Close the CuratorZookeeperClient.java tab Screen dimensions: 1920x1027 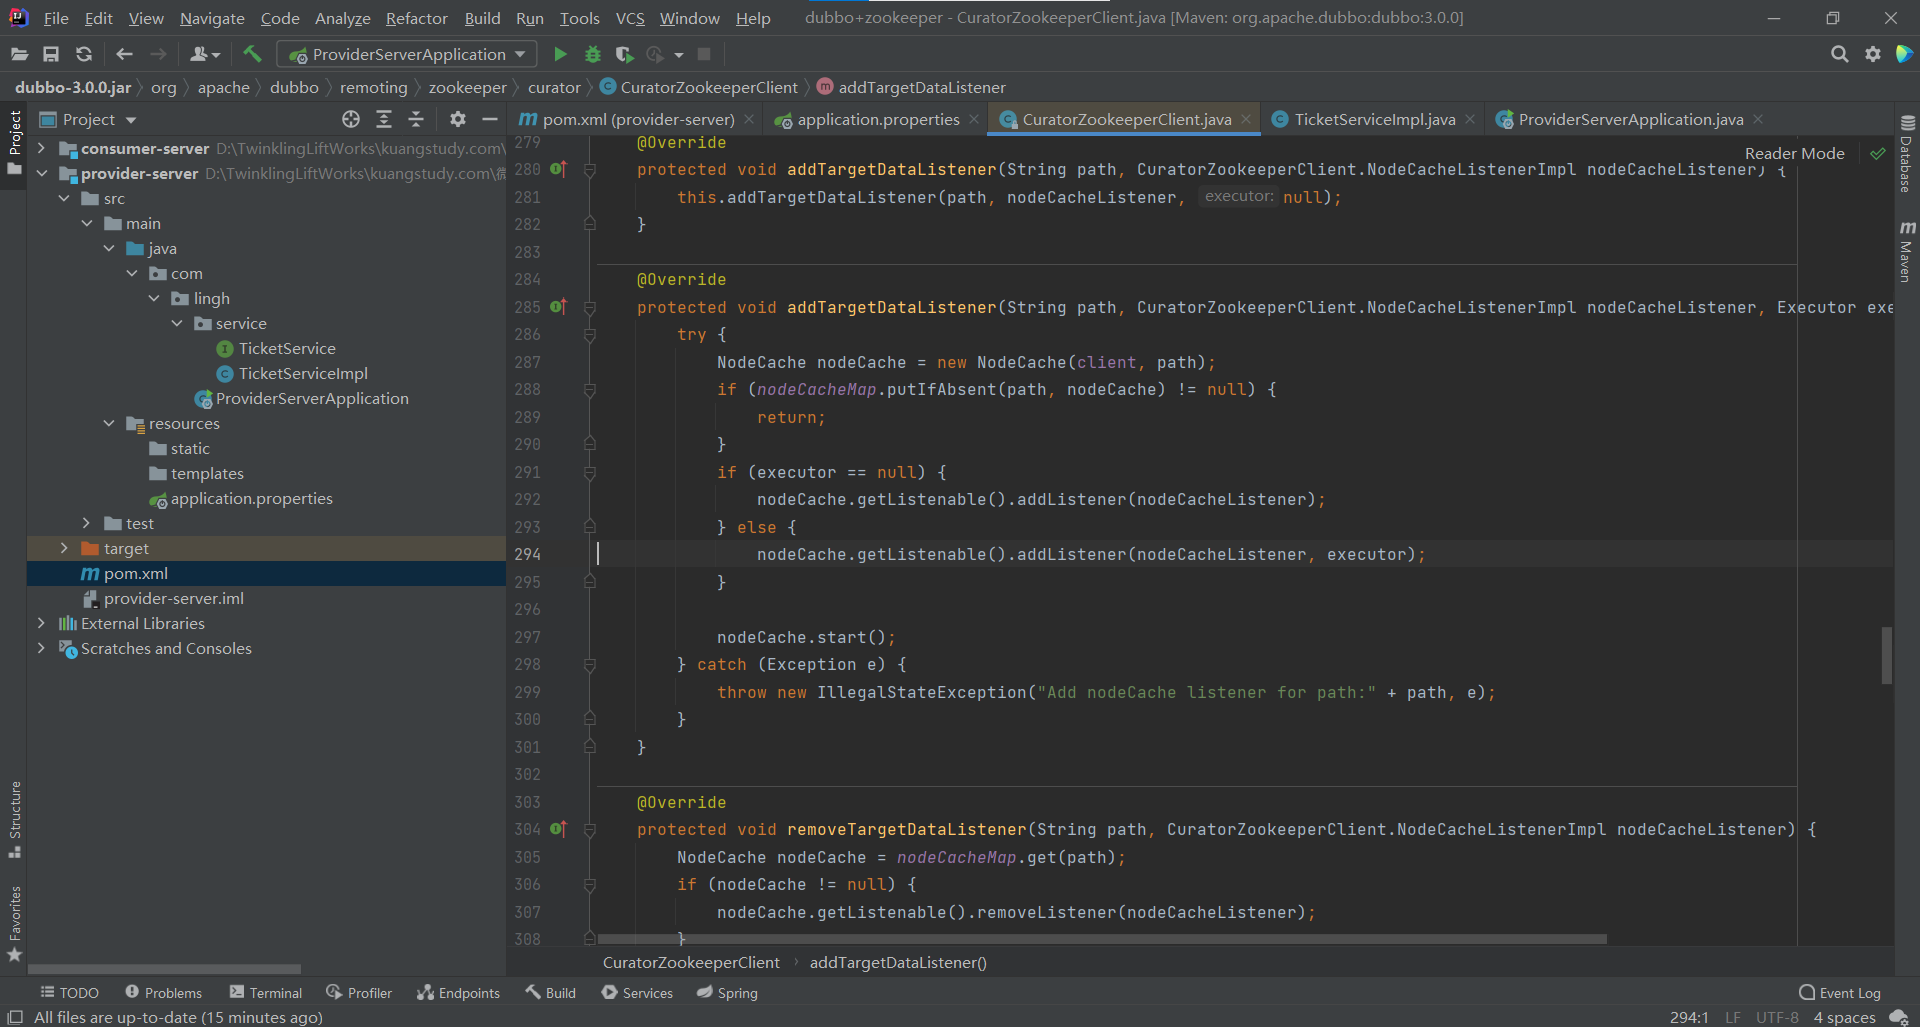point(1246,119)
